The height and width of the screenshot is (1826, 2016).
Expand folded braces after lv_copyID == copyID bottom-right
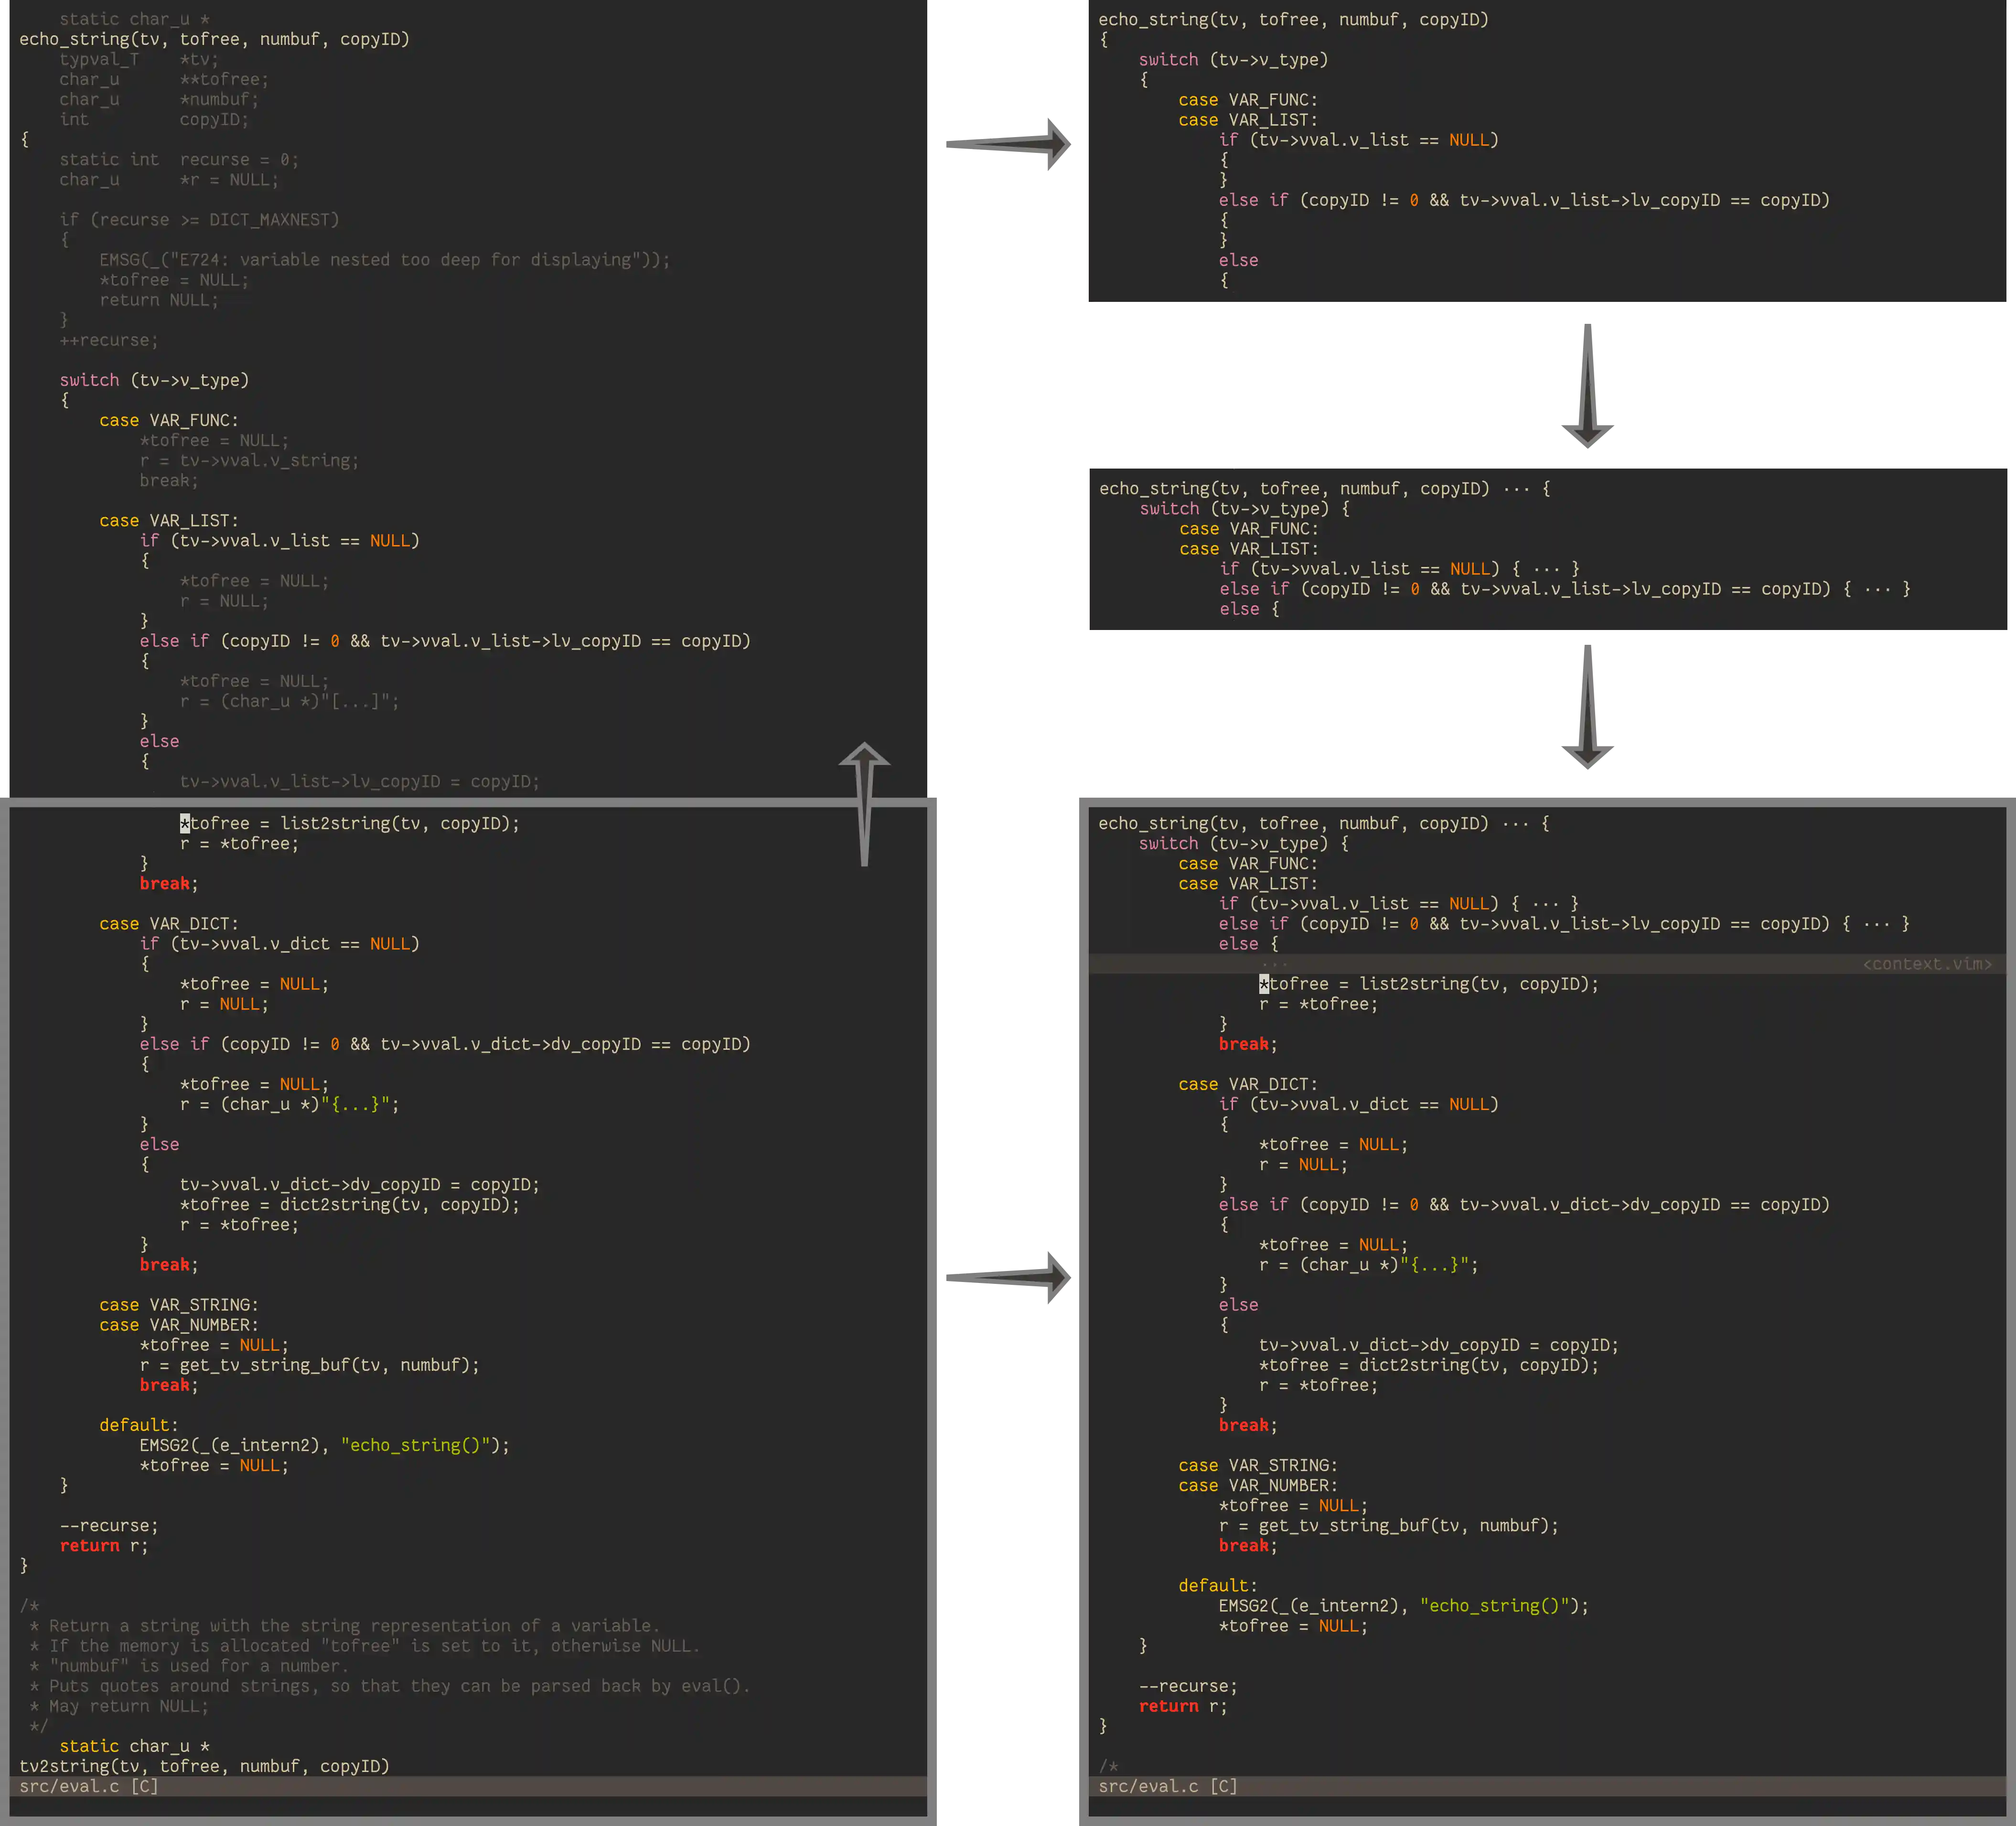tap(1877, 924)
